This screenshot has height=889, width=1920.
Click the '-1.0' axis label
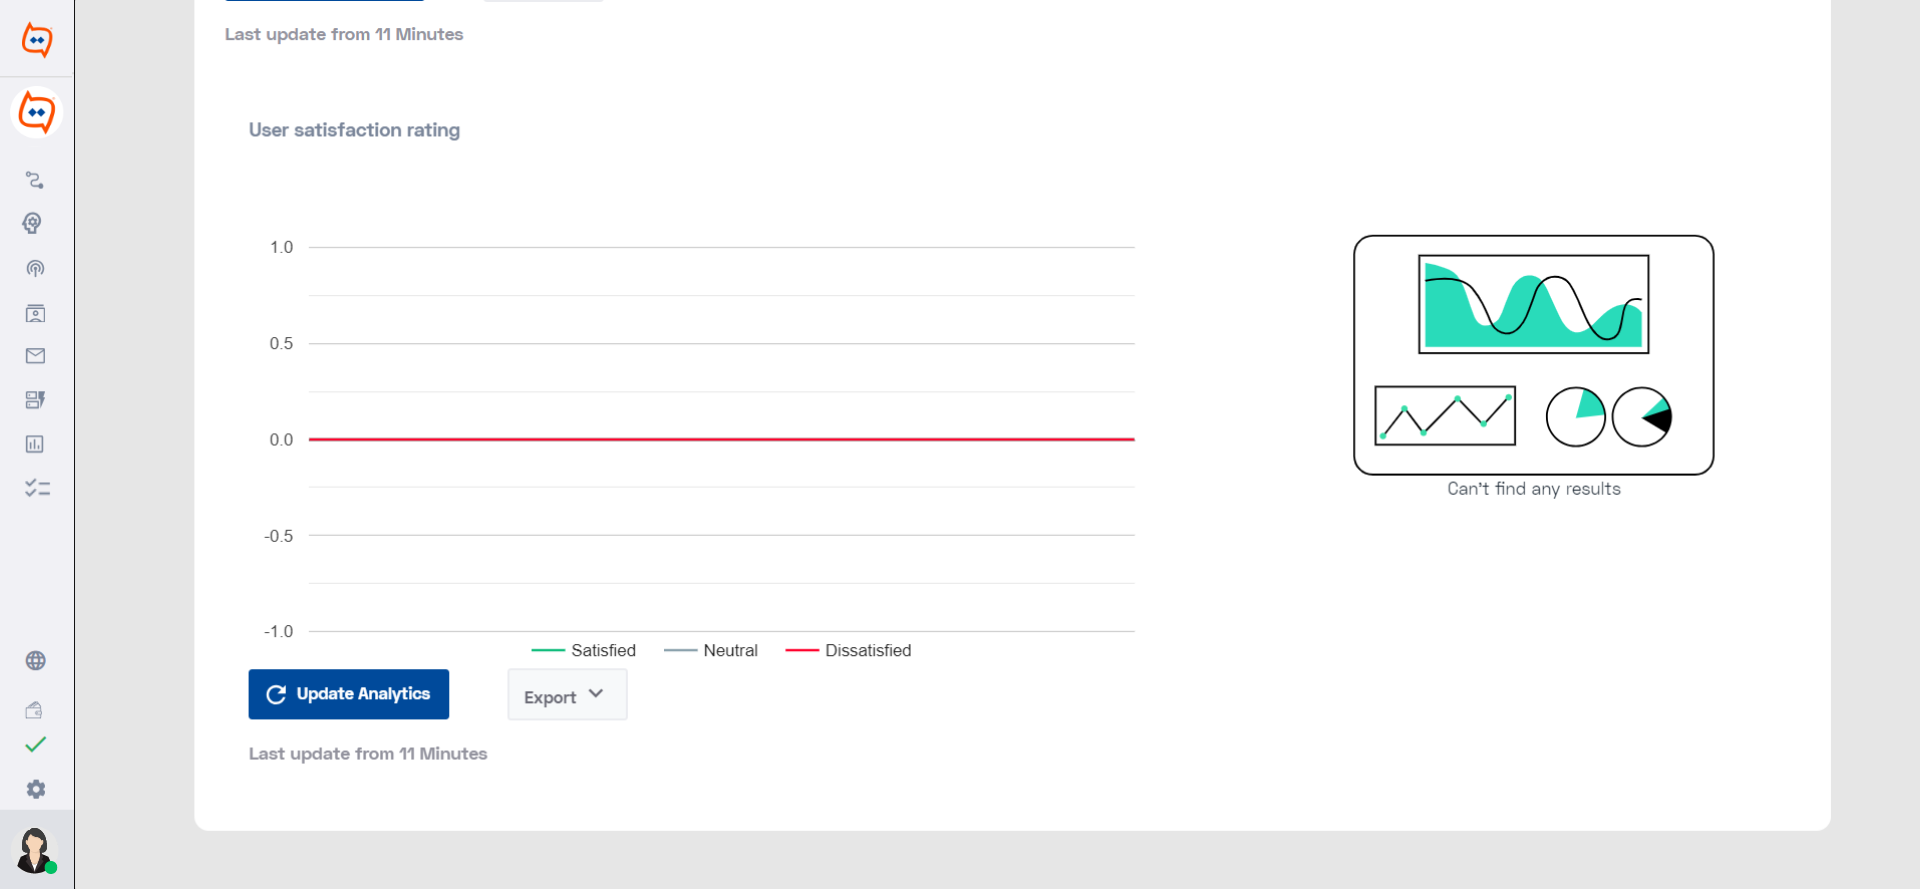coord(278,631)
